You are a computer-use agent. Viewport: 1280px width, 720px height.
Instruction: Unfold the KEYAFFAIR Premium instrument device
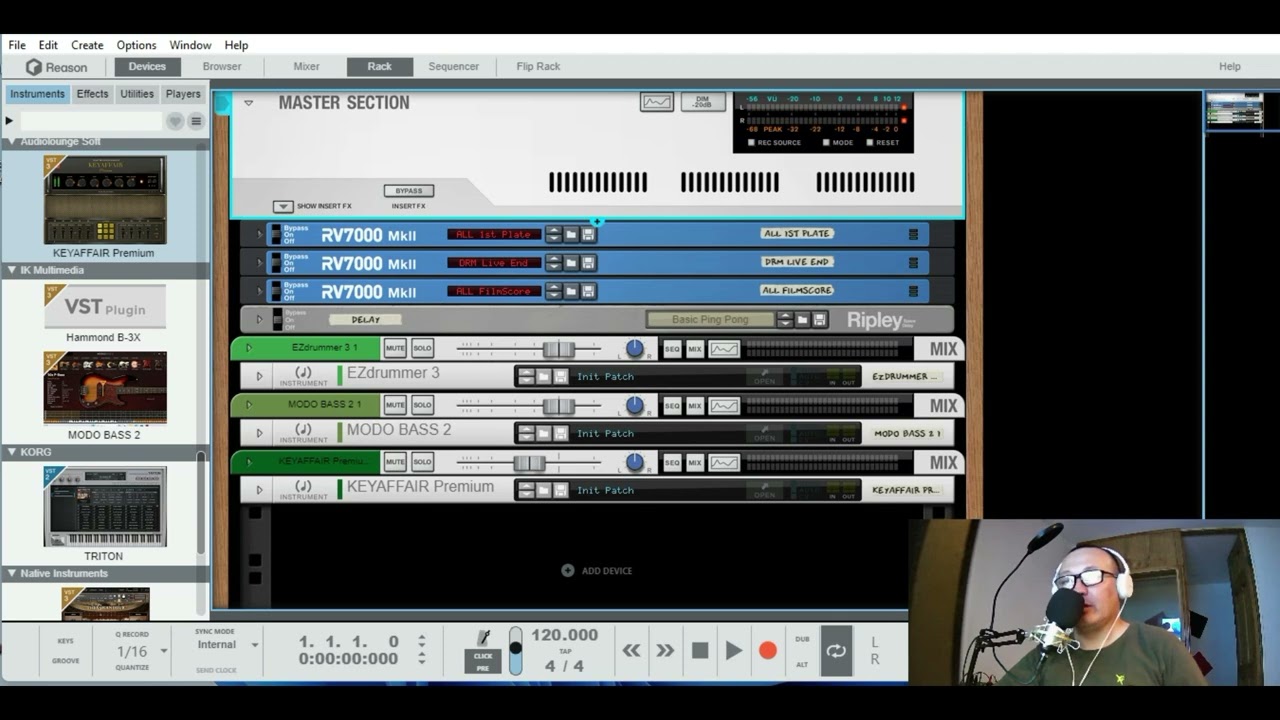coord(259,490)
